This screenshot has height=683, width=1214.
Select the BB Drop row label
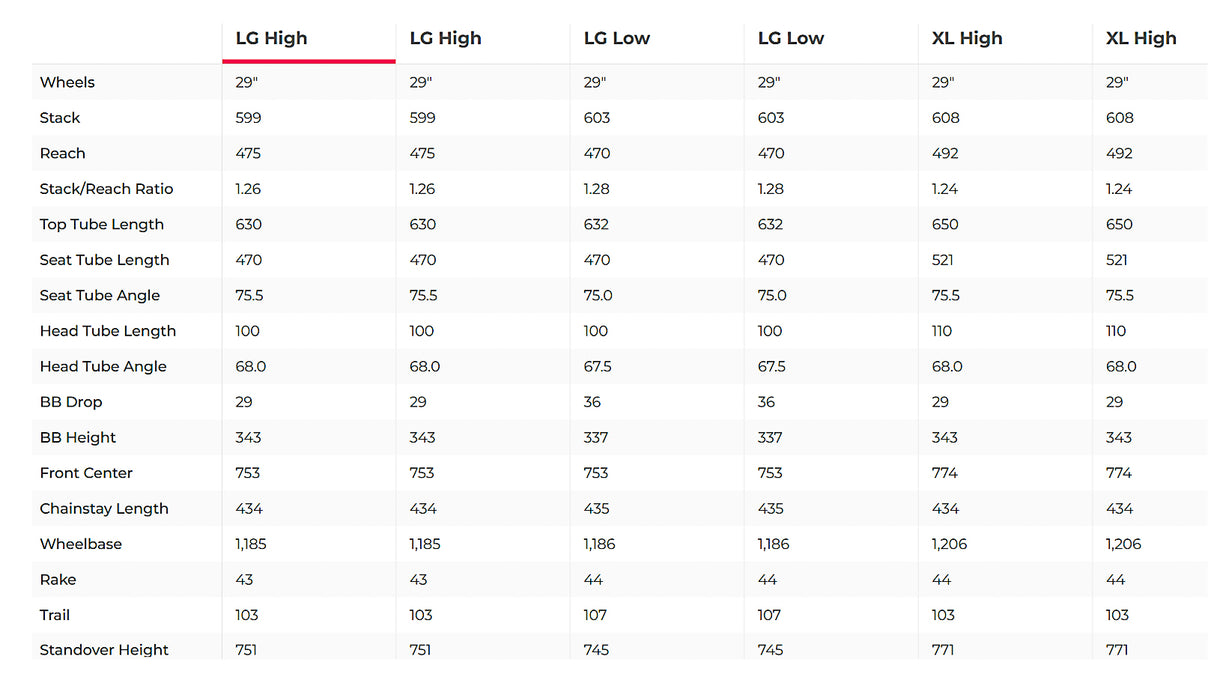pyautogui.click(x=71, y=402)
